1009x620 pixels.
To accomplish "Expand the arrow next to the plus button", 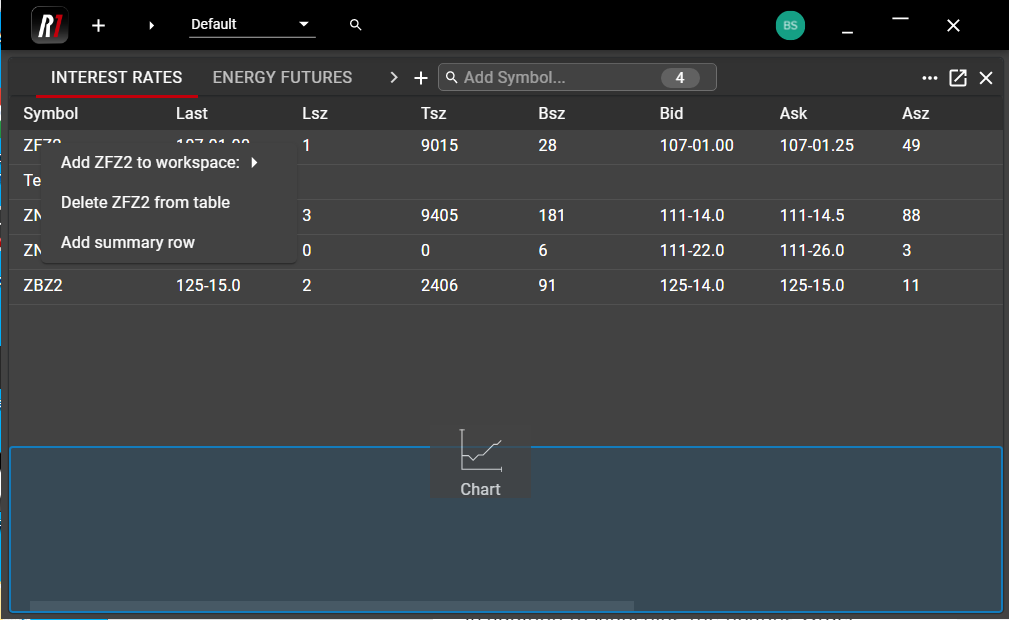I will pos(152,25).
